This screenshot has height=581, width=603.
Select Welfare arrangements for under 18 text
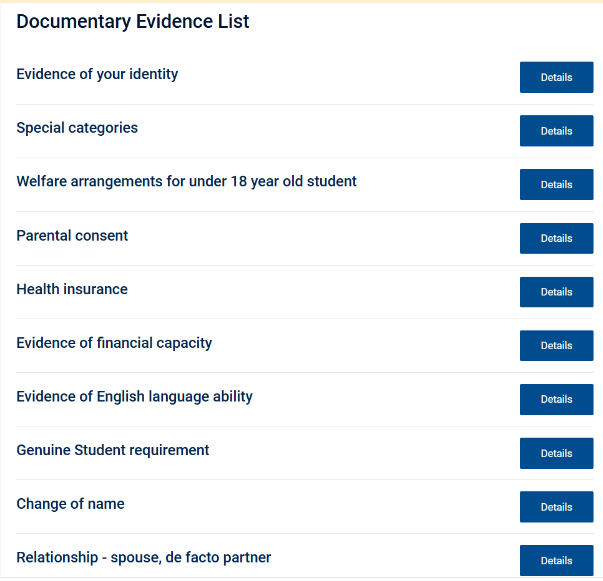pos(186,181)
